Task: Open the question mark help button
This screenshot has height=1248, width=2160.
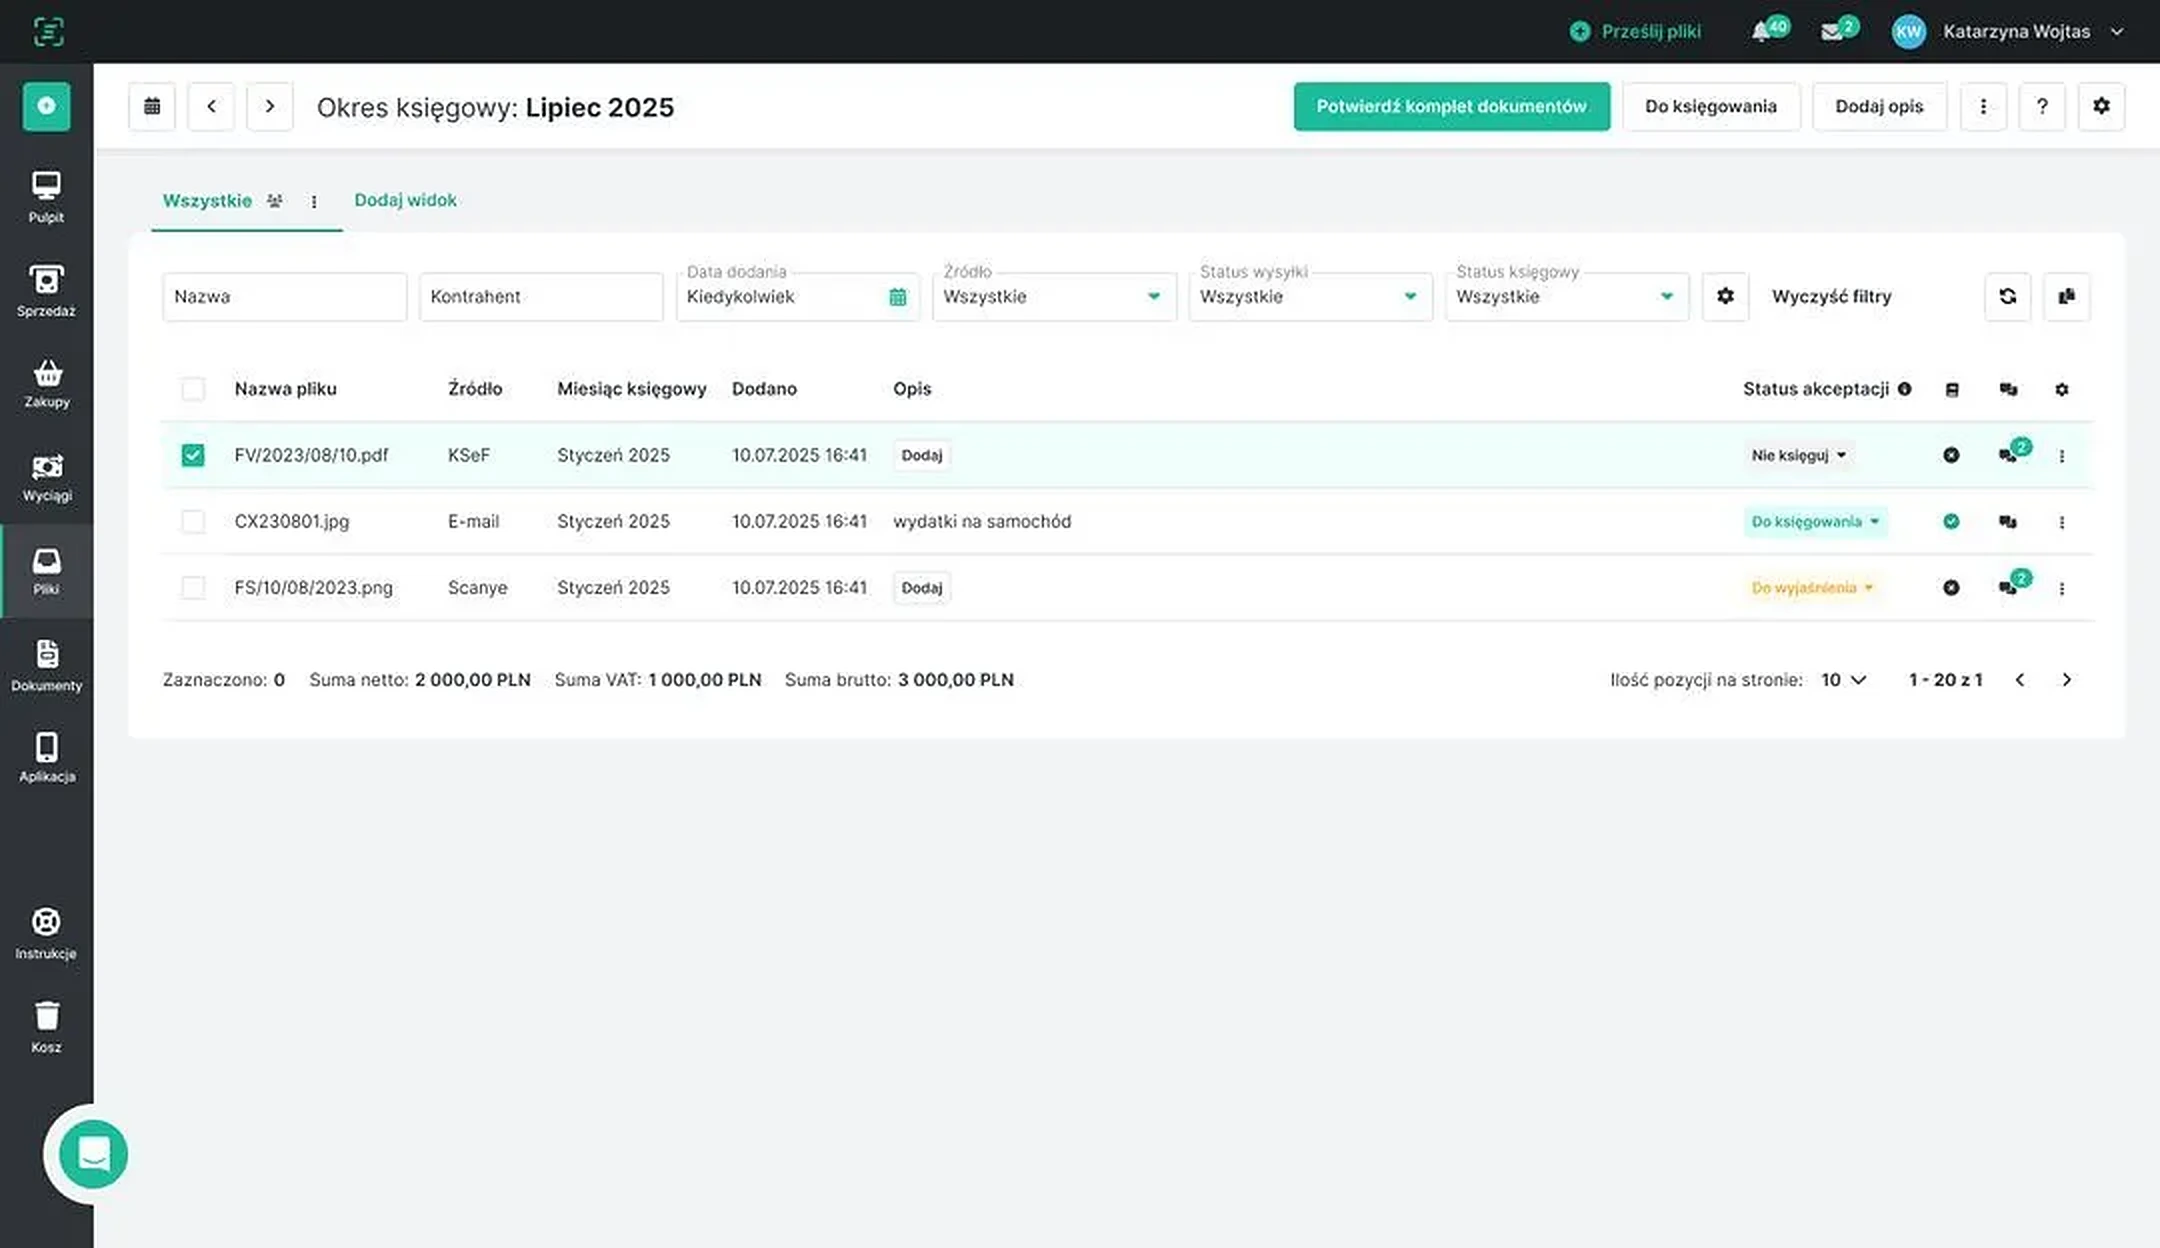Action: [2042, 106]
